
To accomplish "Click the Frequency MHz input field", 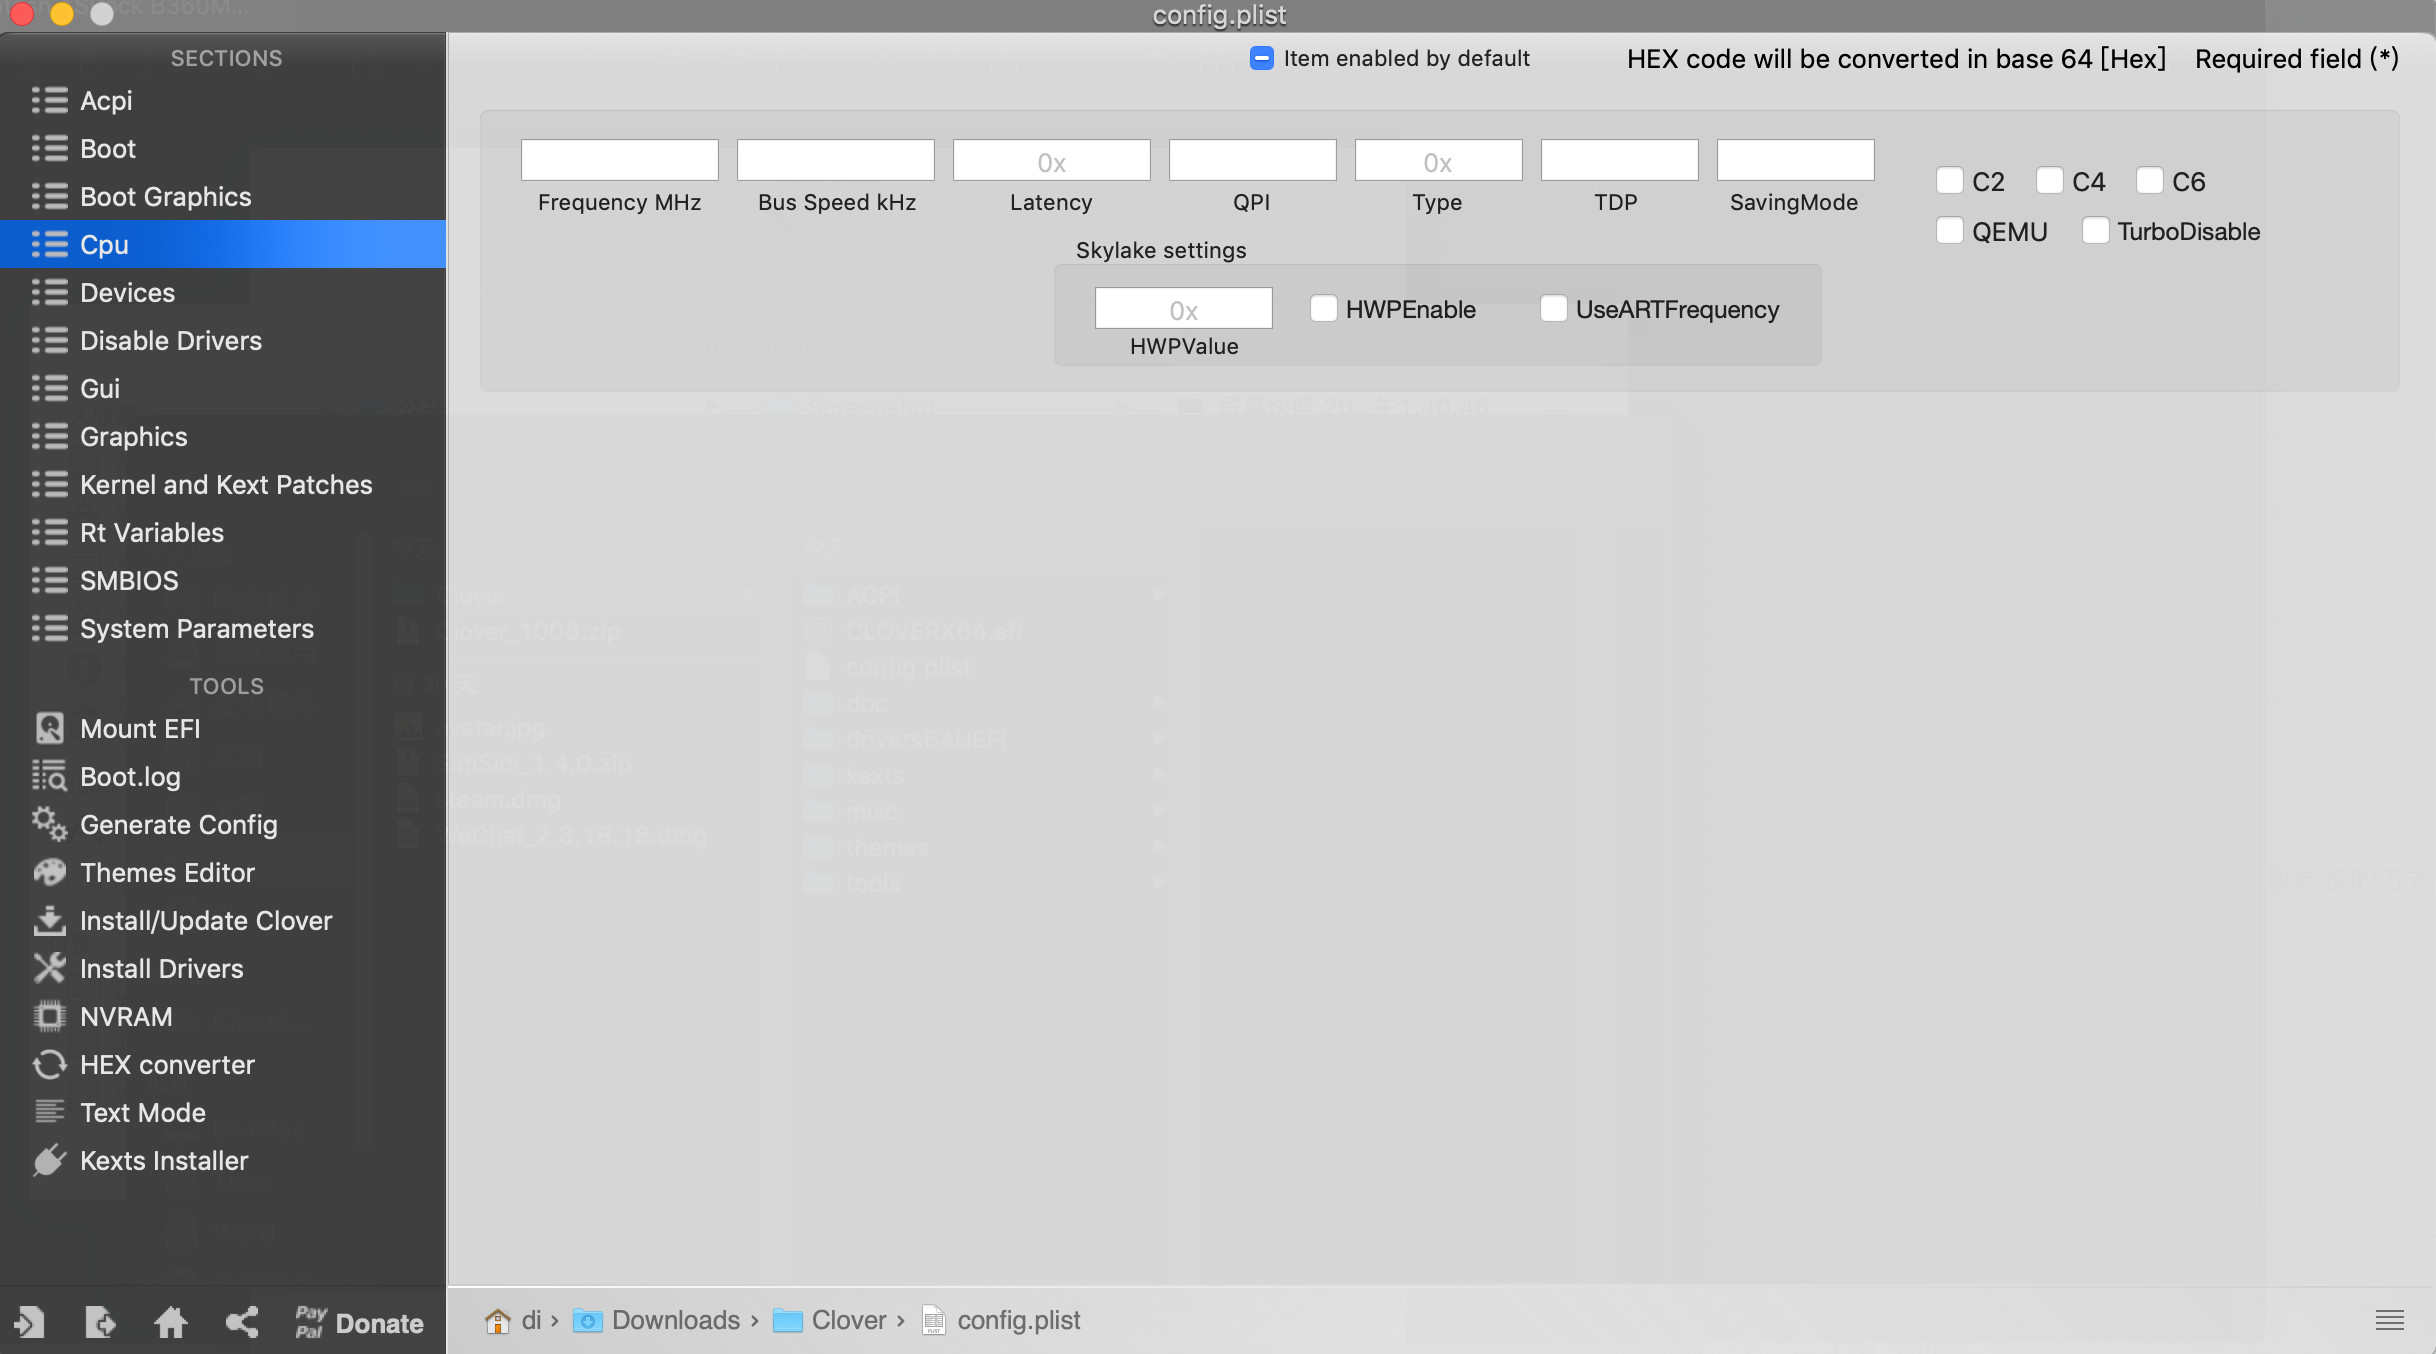I will tap(619, 160).
